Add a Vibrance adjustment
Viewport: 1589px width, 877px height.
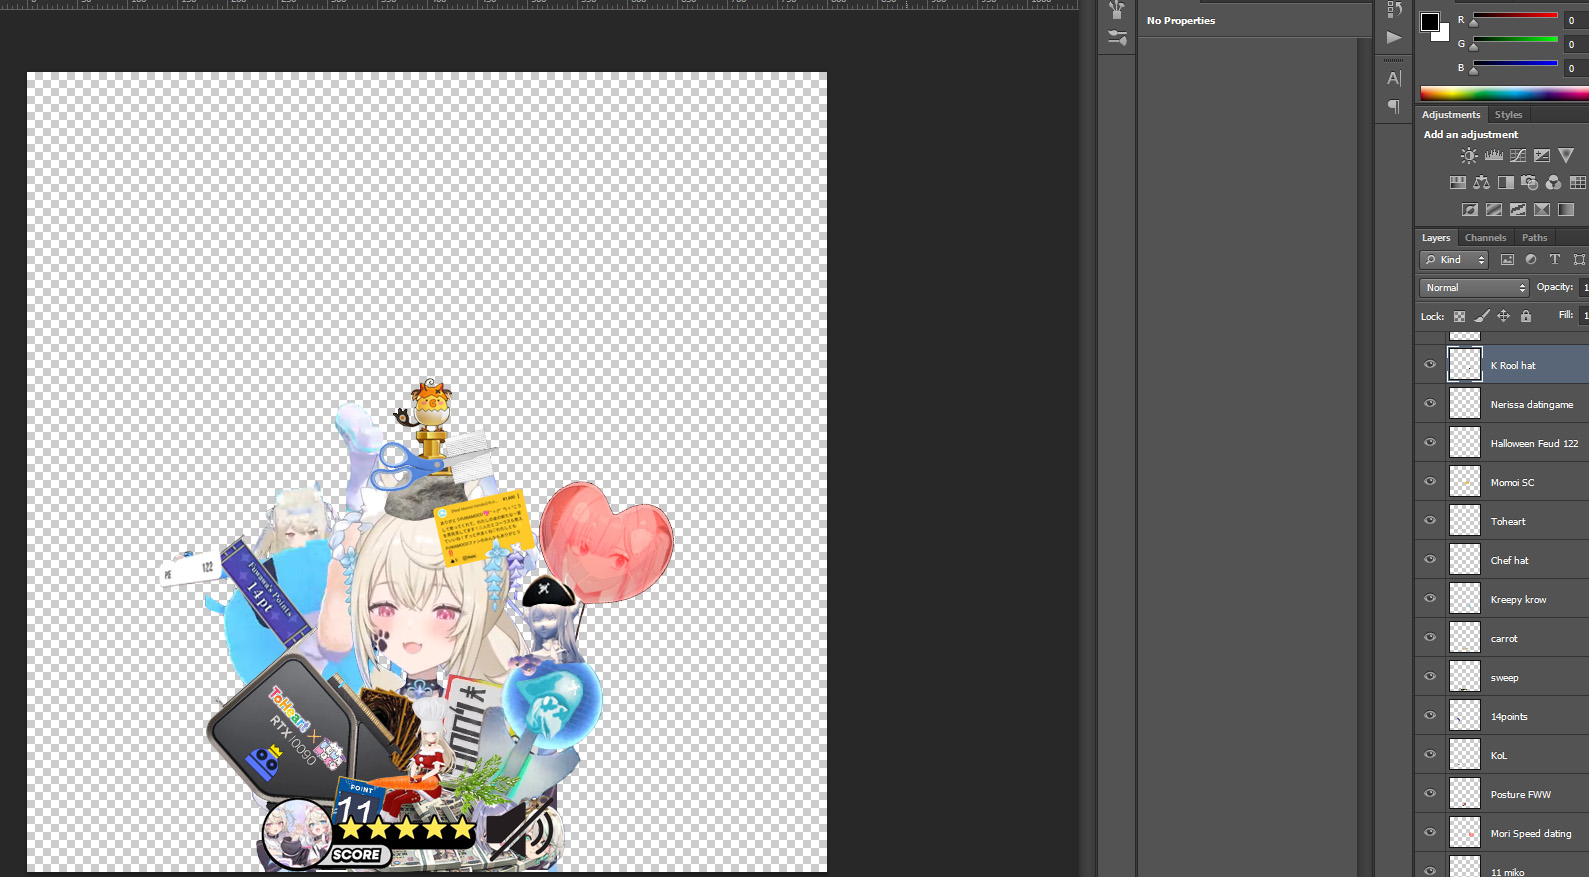[1566, 156]
